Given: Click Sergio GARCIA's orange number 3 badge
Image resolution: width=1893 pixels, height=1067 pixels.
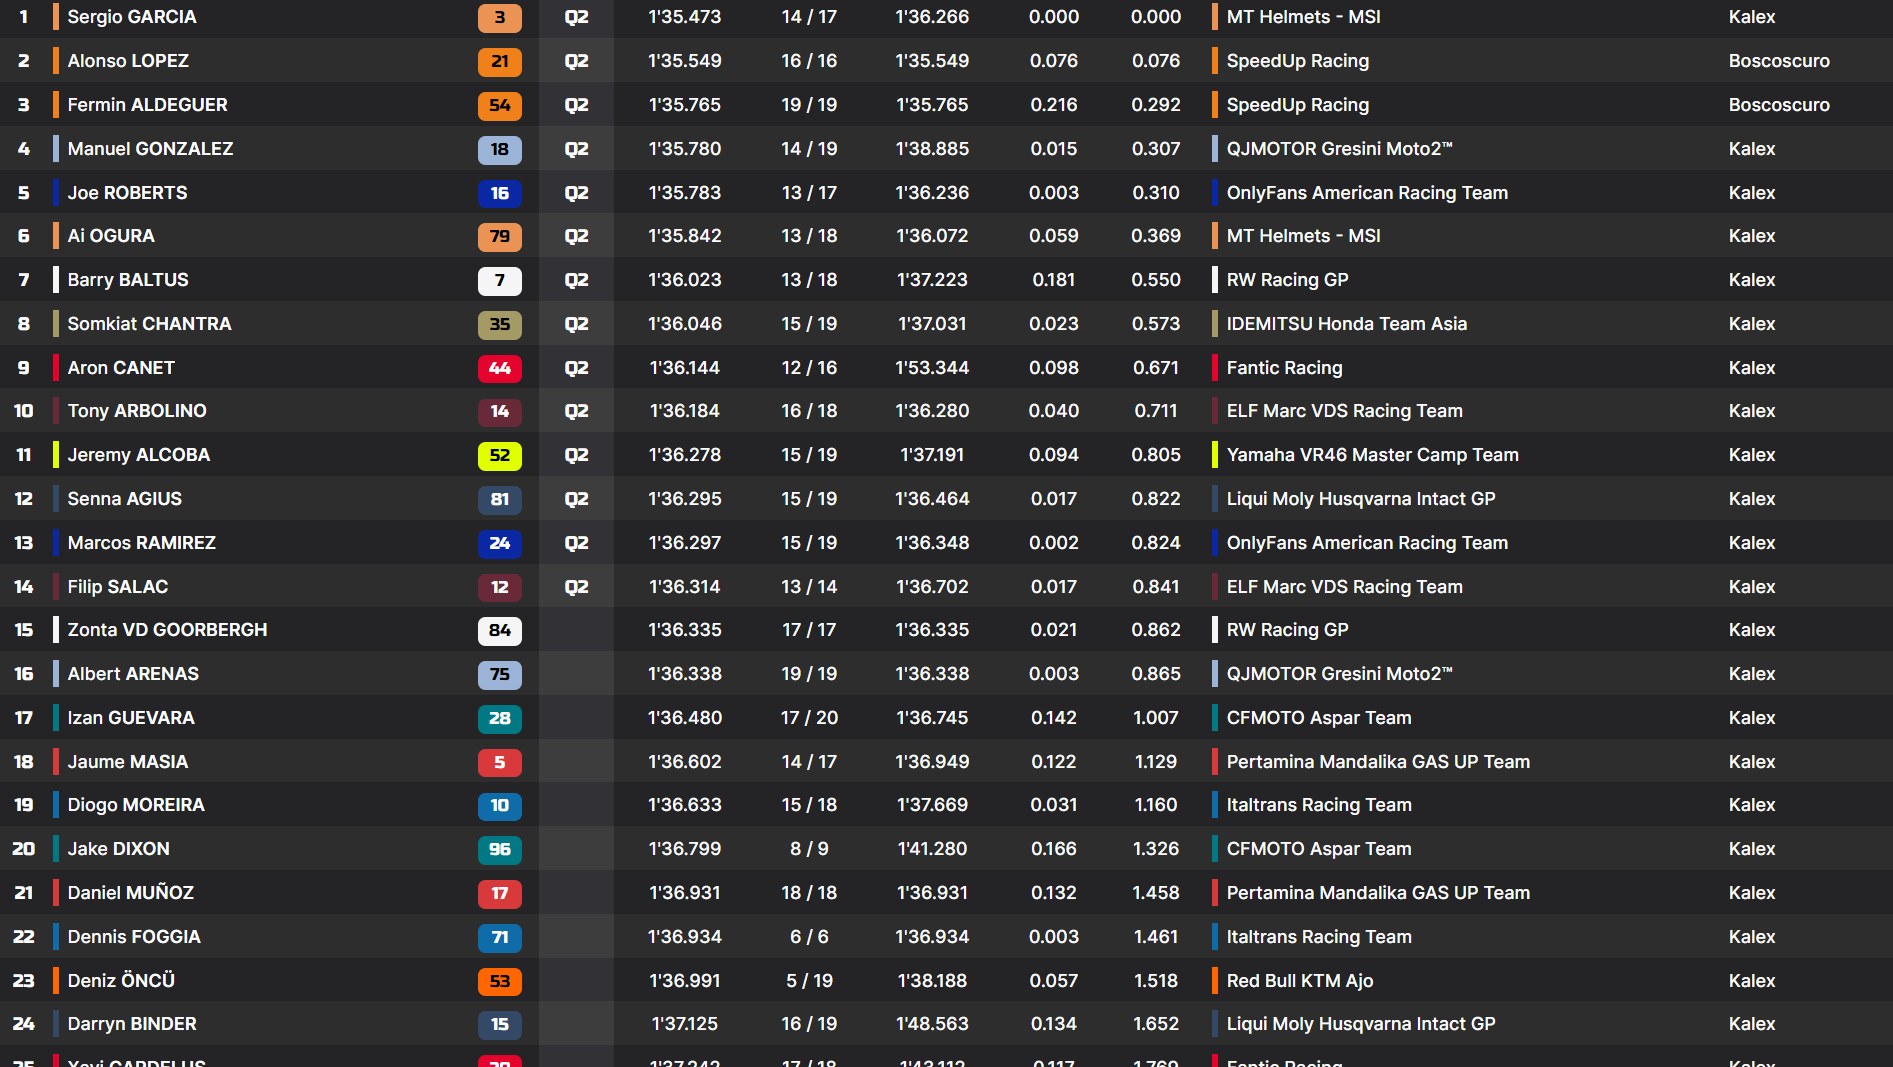Looking at the screenshot, I should point(499,17).
